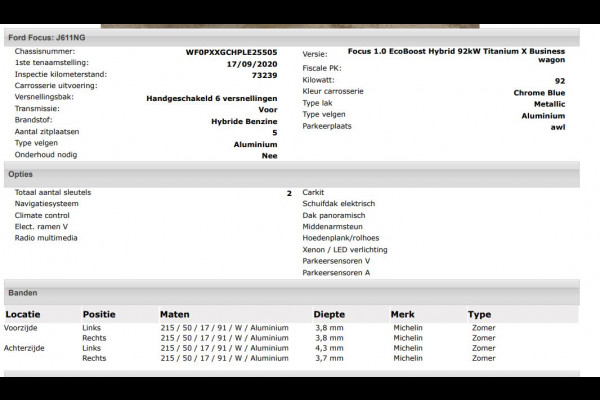Click the Parkeersensoren V option
The width and height of the screenshot is (600, 400).
(336, 261)
